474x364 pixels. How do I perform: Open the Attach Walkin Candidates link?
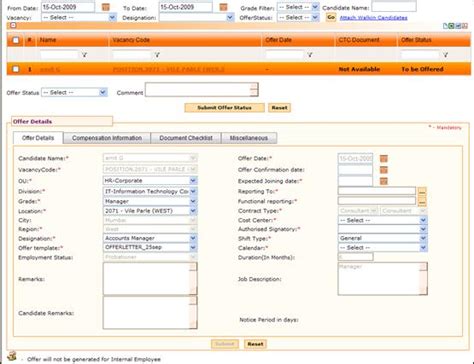click(x=373, y=18)
